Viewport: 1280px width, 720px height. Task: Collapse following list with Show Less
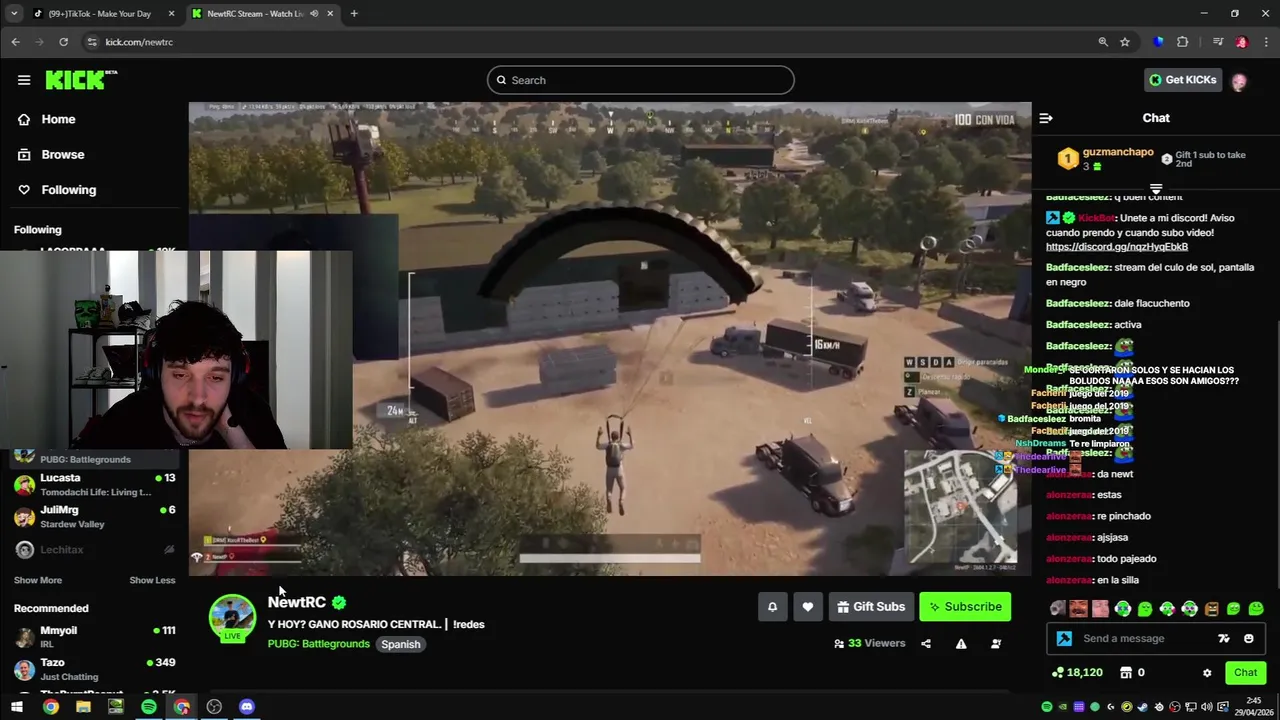coord(152,580)
